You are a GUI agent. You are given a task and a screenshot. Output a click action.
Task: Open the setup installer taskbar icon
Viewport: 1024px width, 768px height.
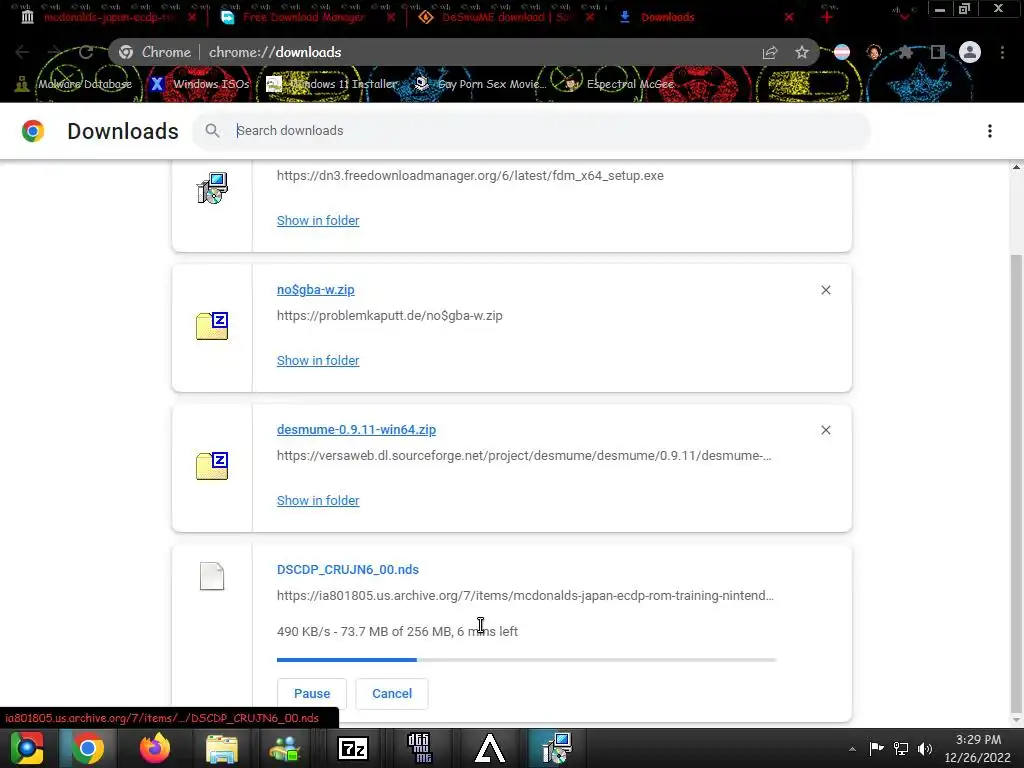coord(556,748)
